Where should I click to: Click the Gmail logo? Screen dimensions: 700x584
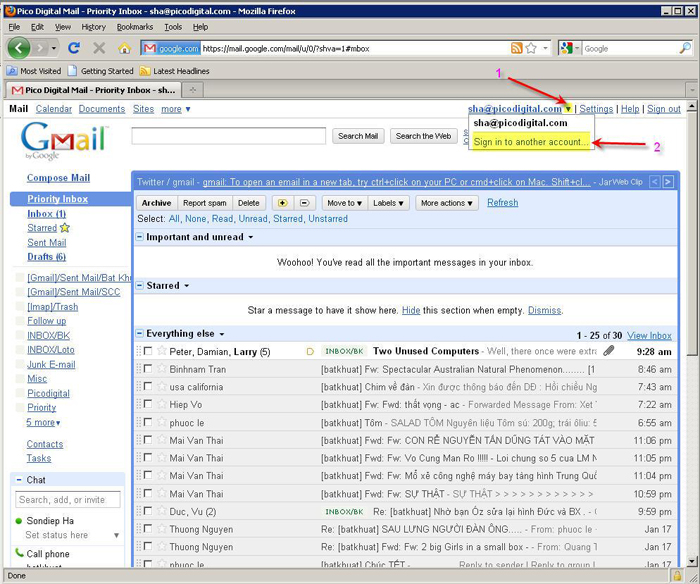pyautogui.click(x=63, y=140)
